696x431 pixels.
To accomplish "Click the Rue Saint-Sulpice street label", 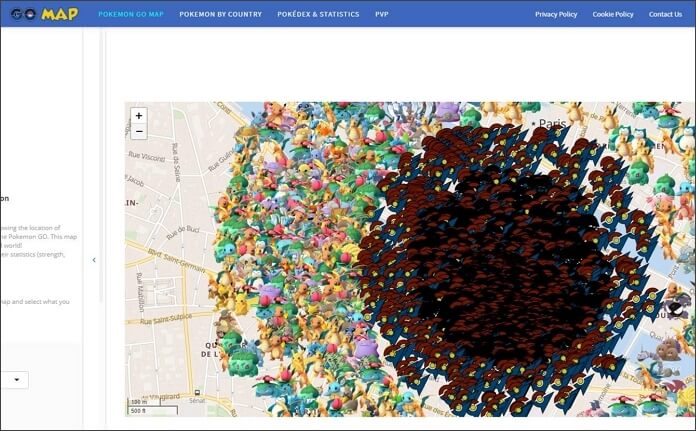I will pyautogui.click(x=166, y=318).
